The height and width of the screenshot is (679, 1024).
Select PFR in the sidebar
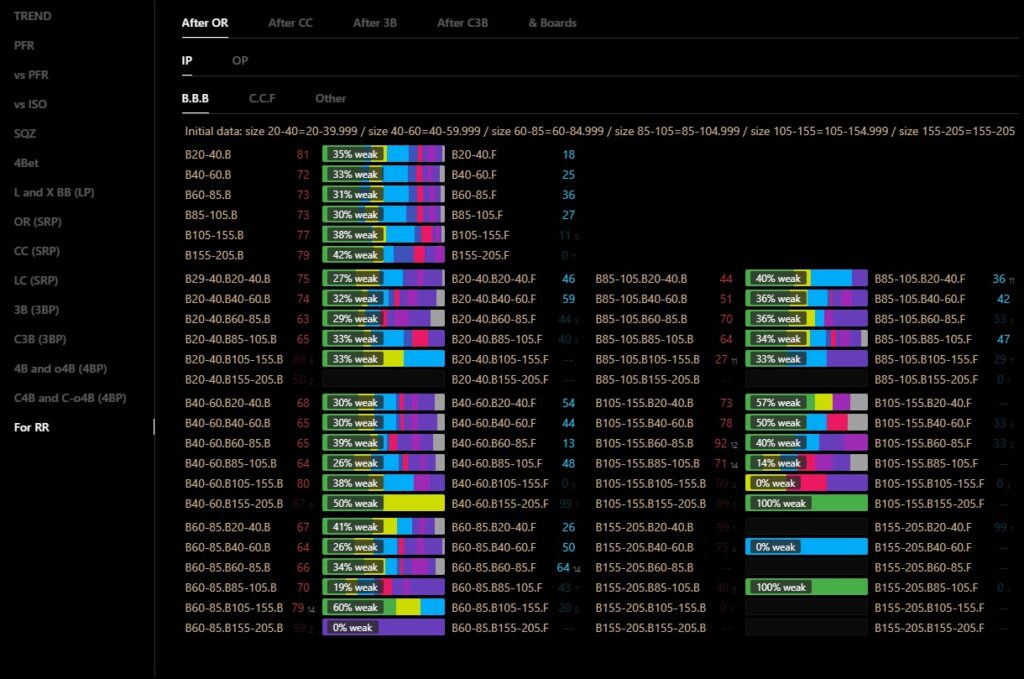24,46
